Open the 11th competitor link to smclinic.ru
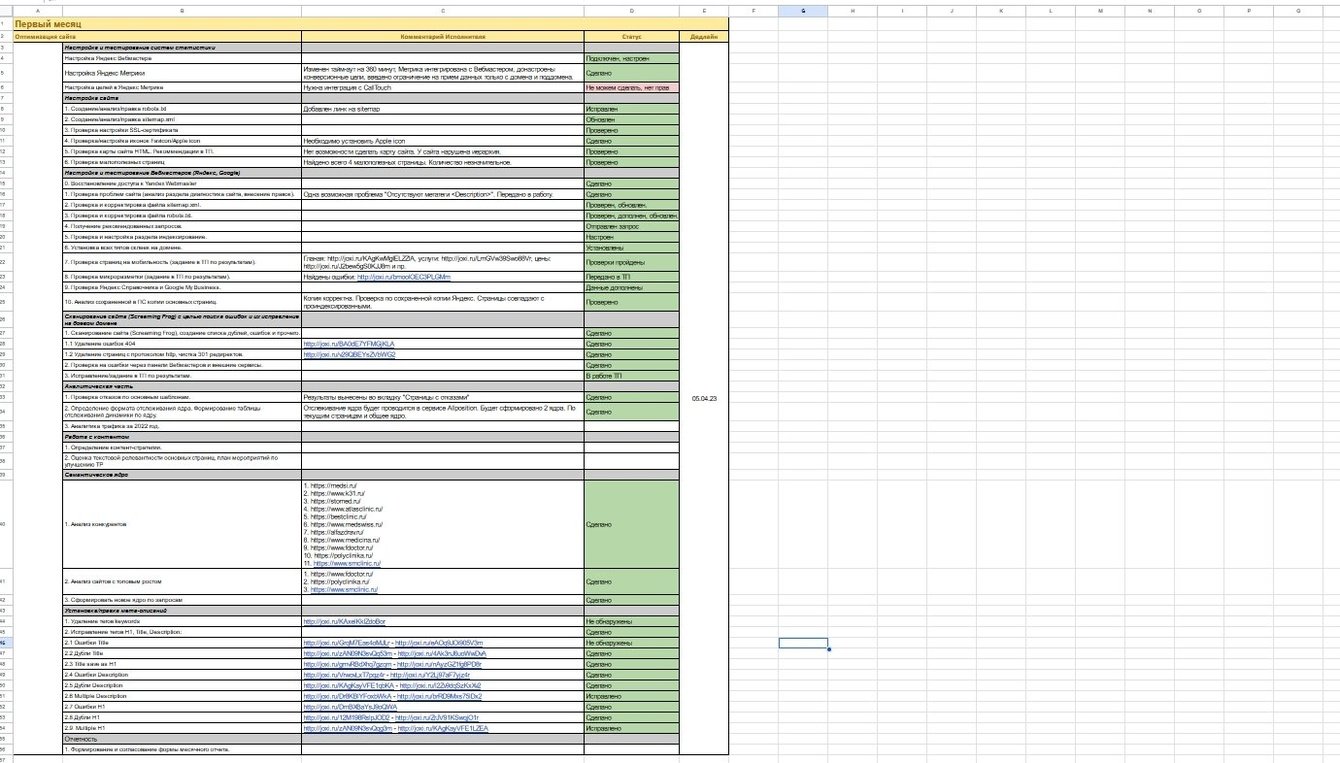 [x=347, y=563]
